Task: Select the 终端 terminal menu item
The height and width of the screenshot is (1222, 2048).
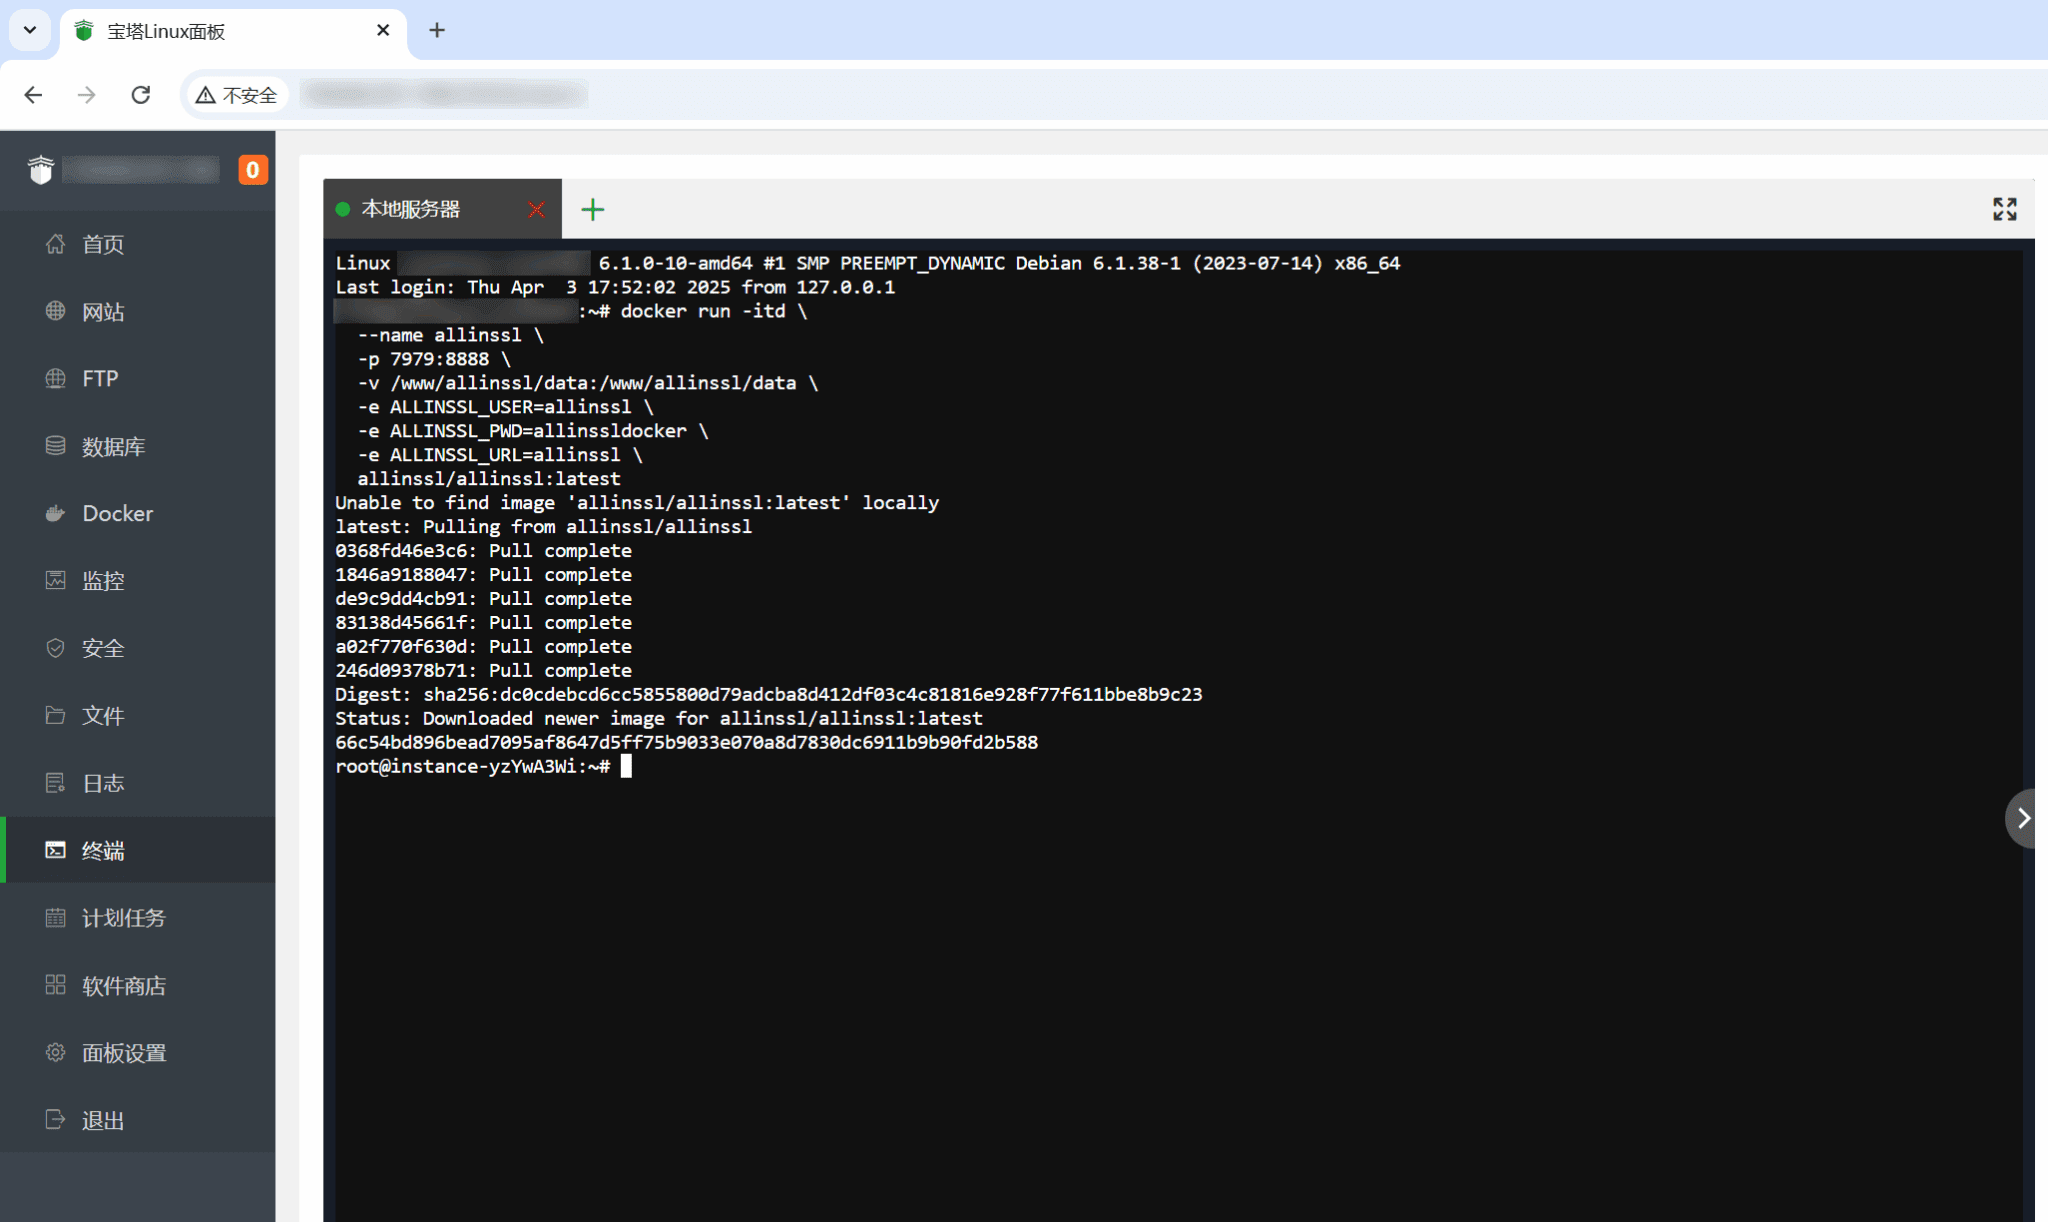Action: [x=102, y=851]
